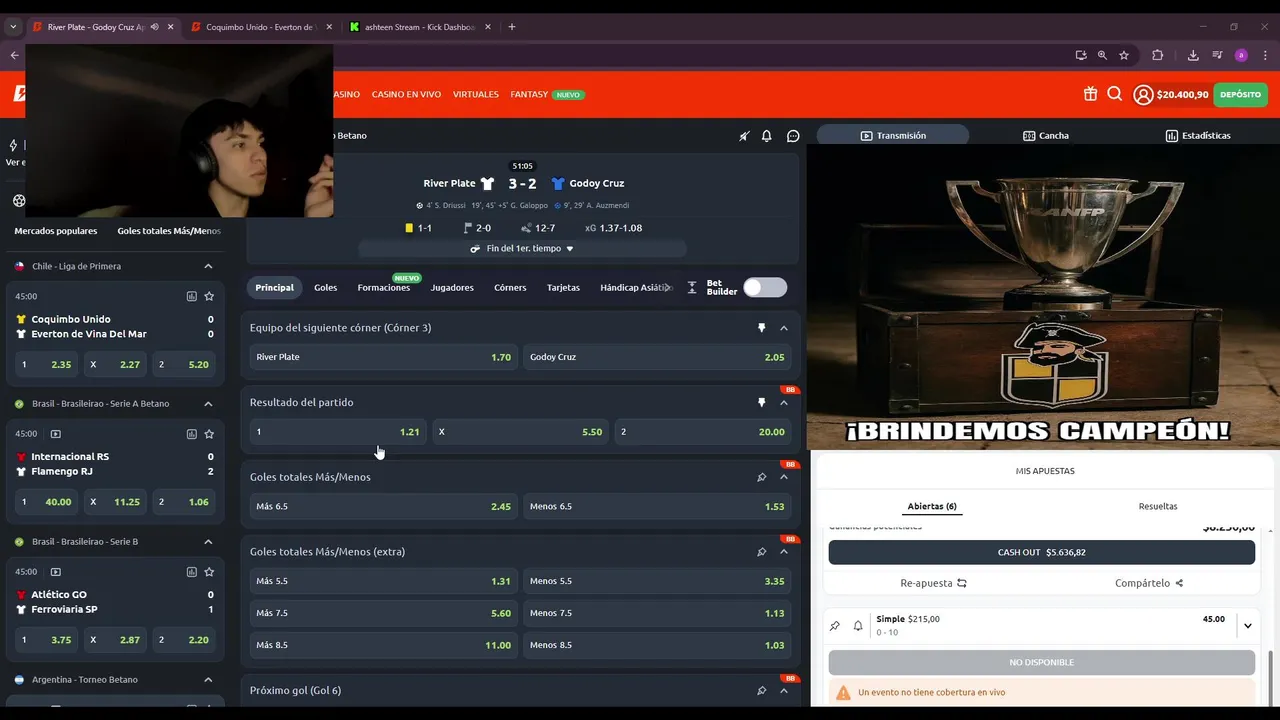The width and height of the screenshot is (1280, 720).
Task: Open stats icon for Atlético GO match
Action: point(191,572)
